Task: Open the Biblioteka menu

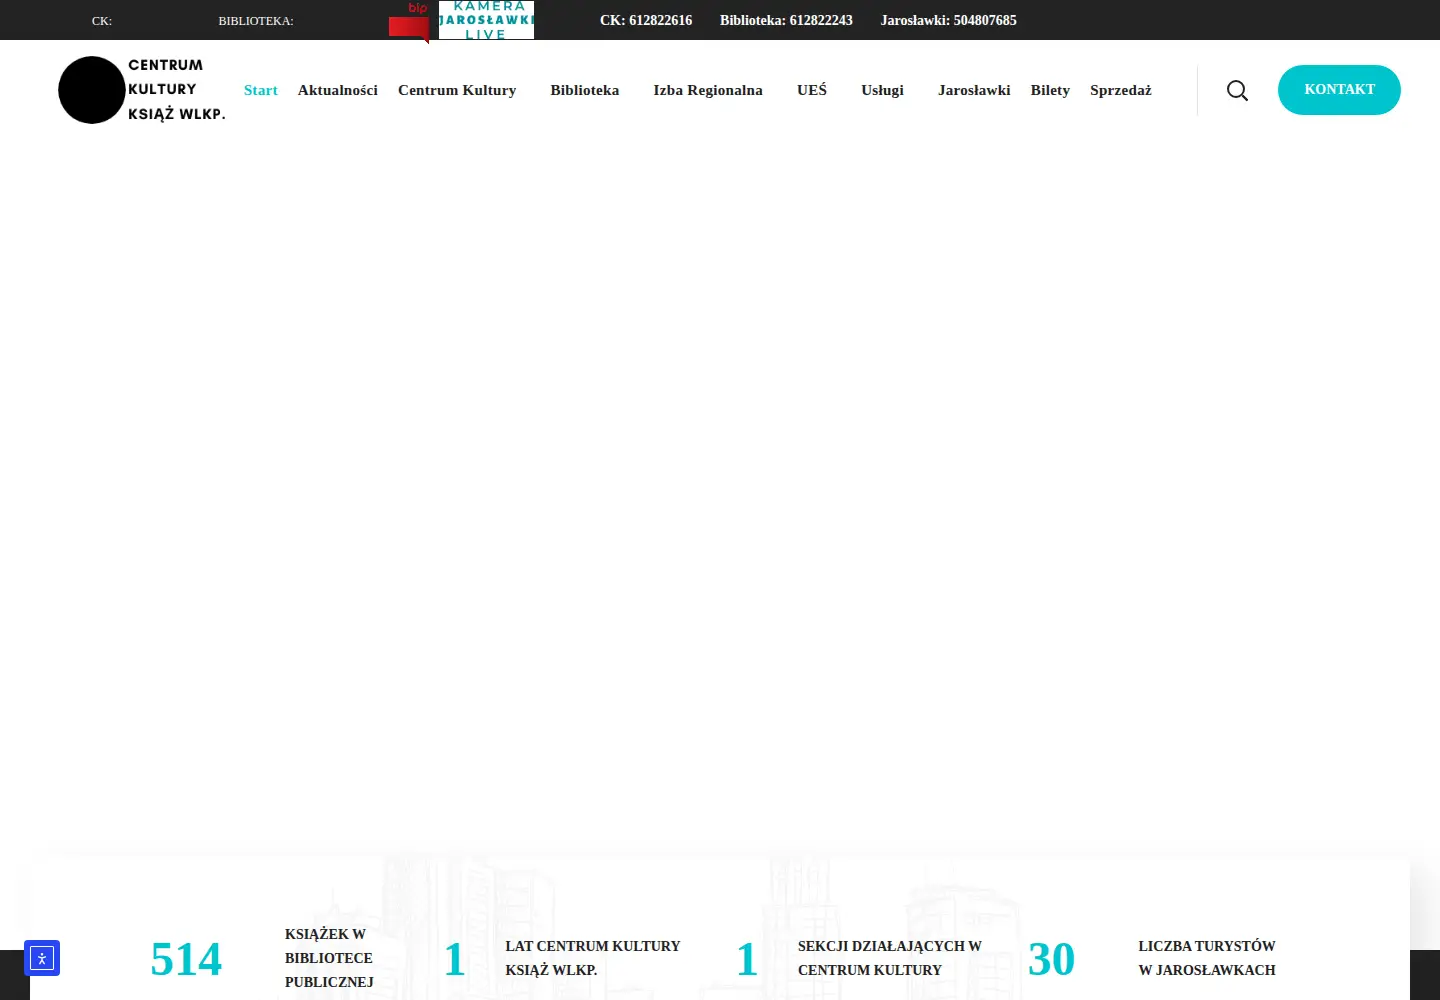Action: click(585, 90)
